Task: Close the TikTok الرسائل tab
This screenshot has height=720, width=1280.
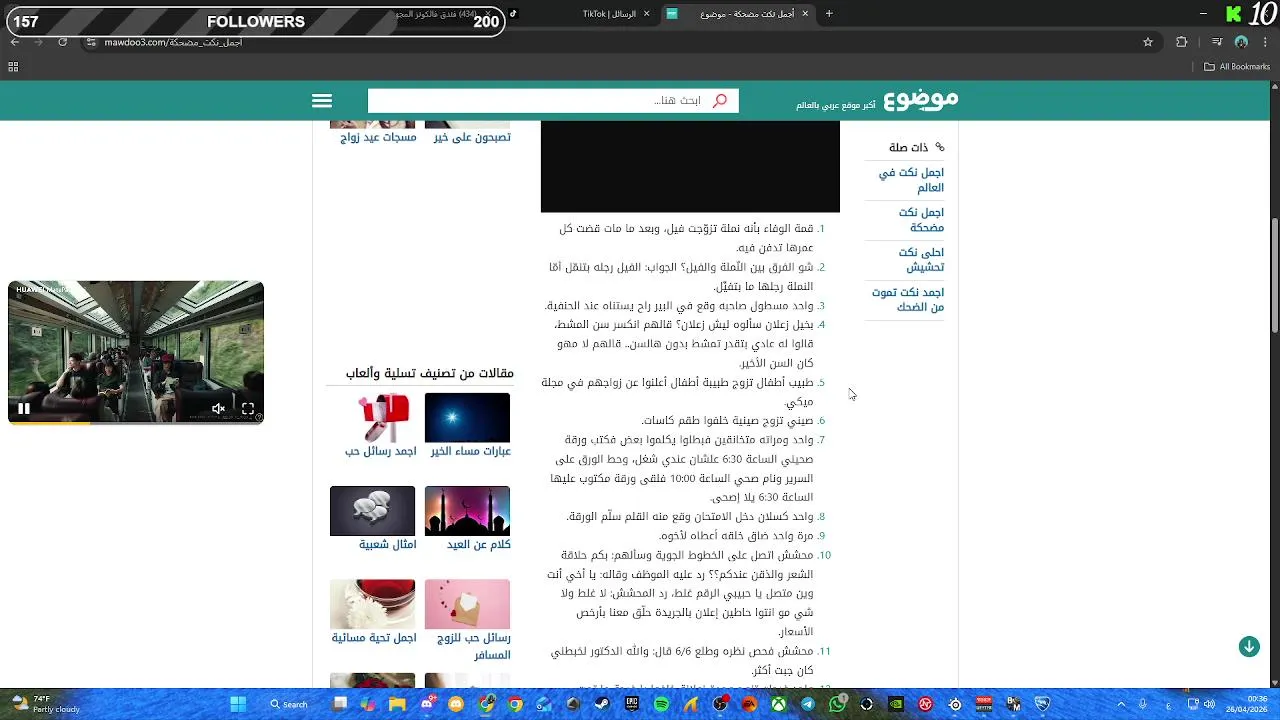Action: [647, 14]
